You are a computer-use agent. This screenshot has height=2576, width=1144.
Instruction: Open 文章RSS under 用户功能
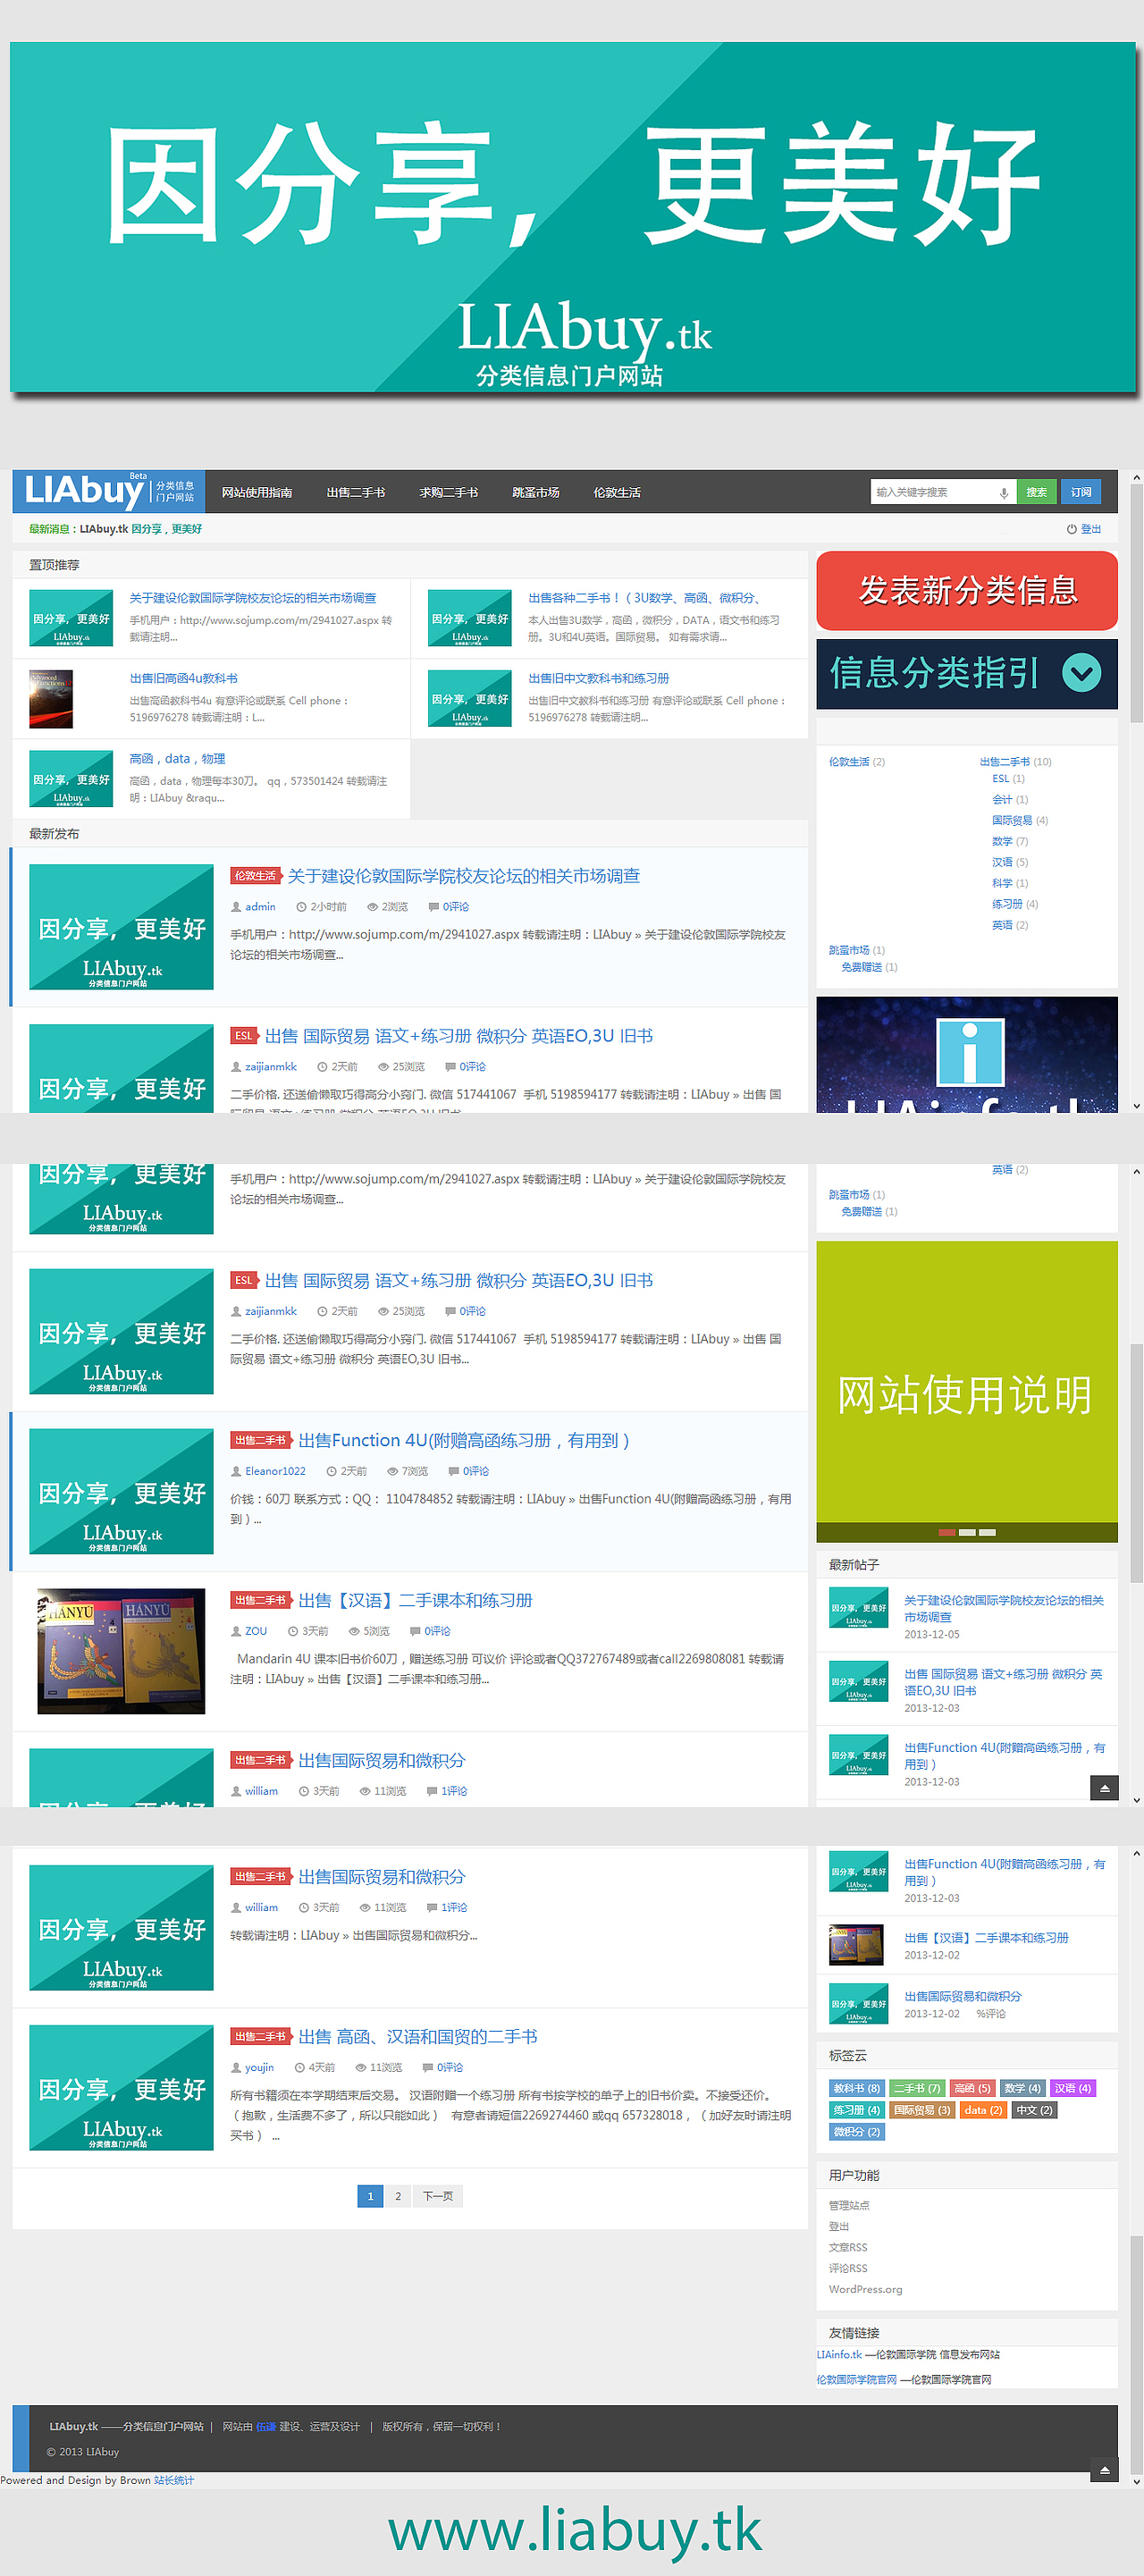[x=848, y=2247]
